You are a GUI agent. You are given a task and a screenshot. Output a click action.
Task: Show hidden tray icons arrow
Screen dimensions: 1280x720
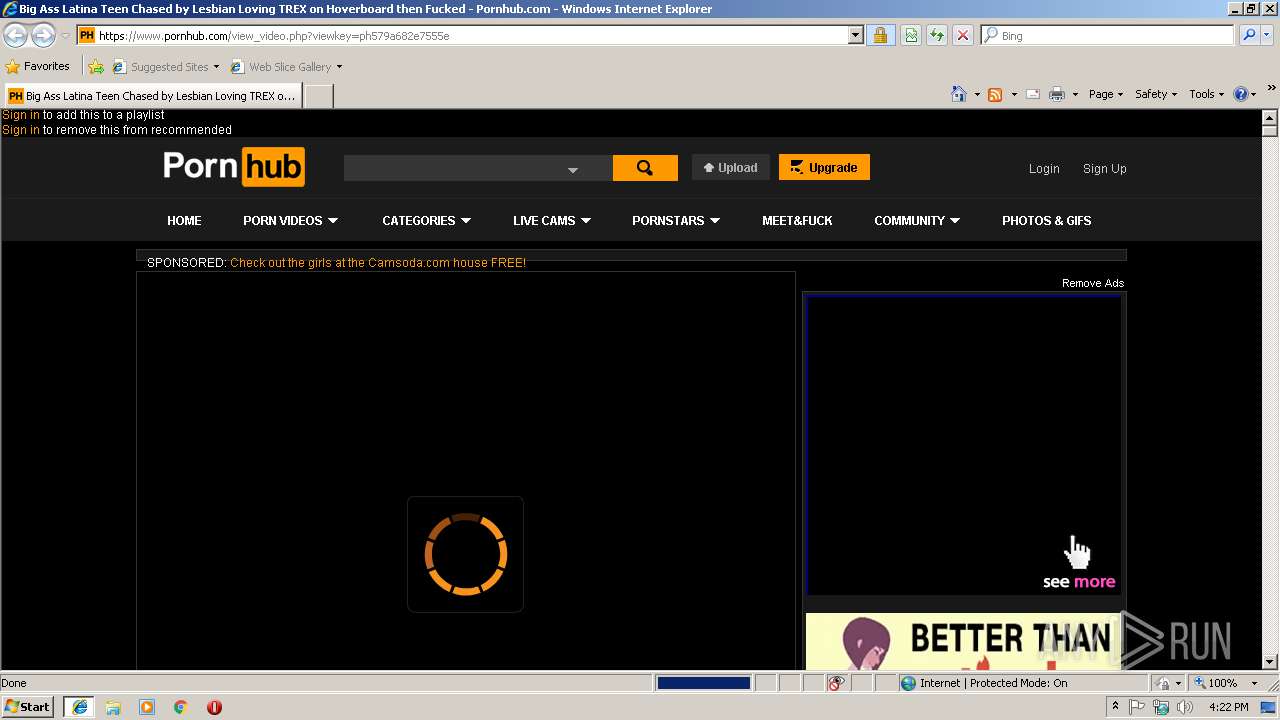[1115, 707]
